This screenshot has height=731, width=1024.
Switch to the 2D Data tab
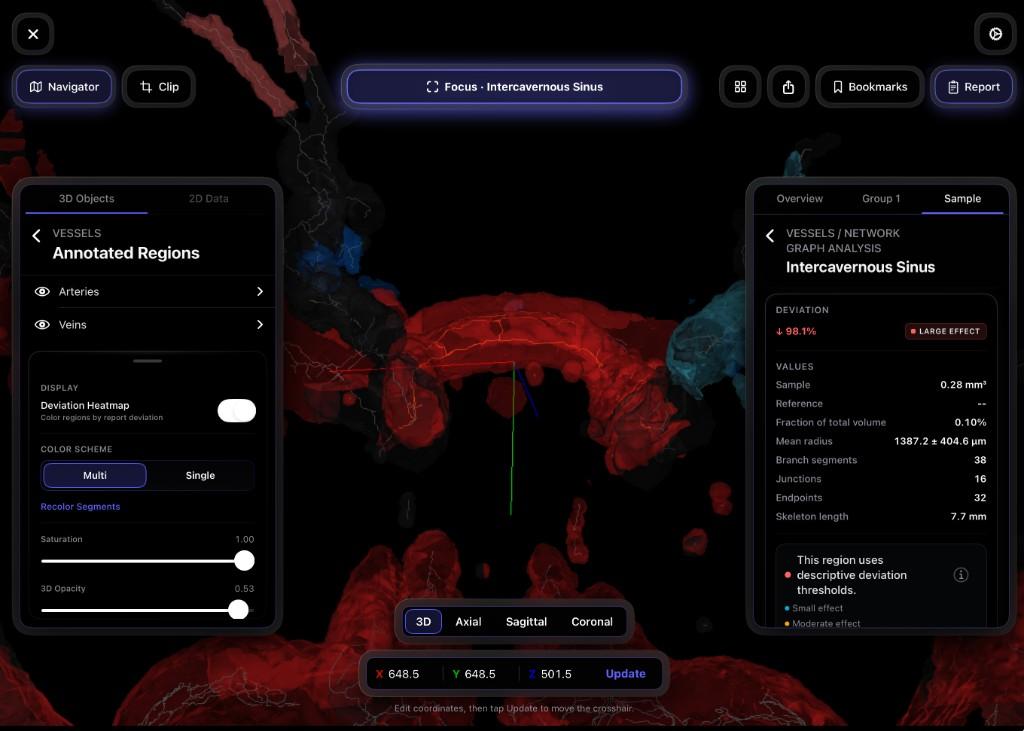pos(208,199)
